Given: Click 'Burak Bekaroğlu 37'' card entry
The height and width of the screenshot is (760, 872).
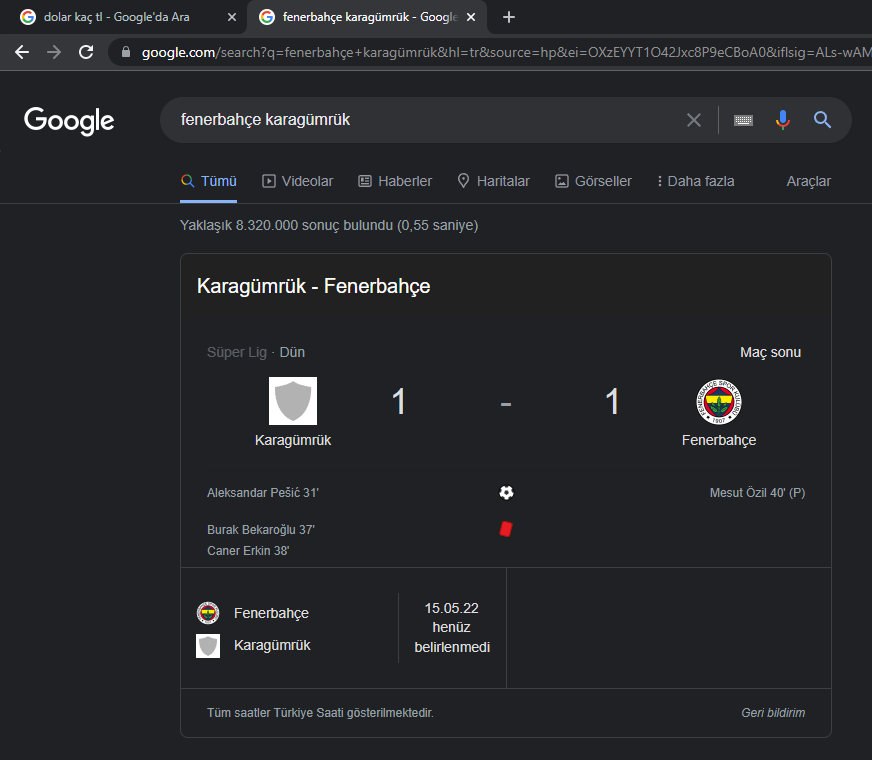Looking at the screenshot, I should (261, 530).
